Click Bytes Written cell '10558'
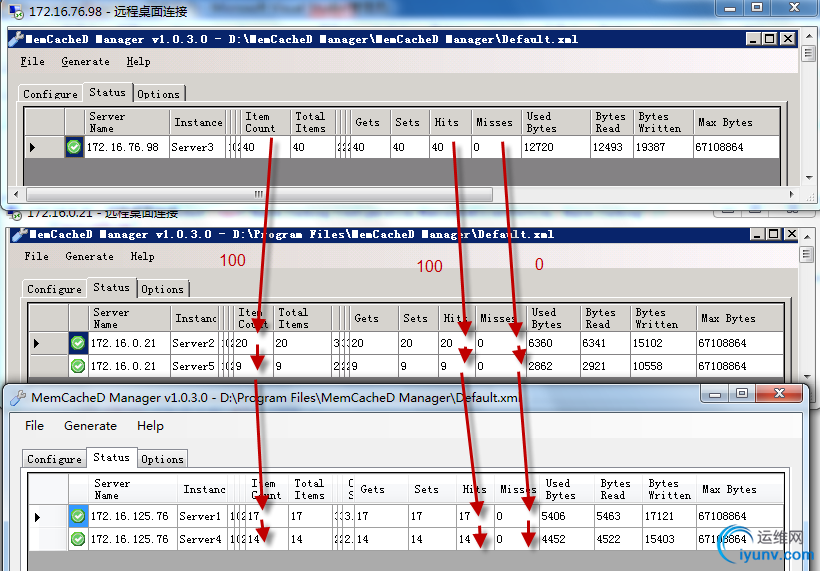Image resolution: width=820 pixels, height=571 pixels. [x=663, y=366]
